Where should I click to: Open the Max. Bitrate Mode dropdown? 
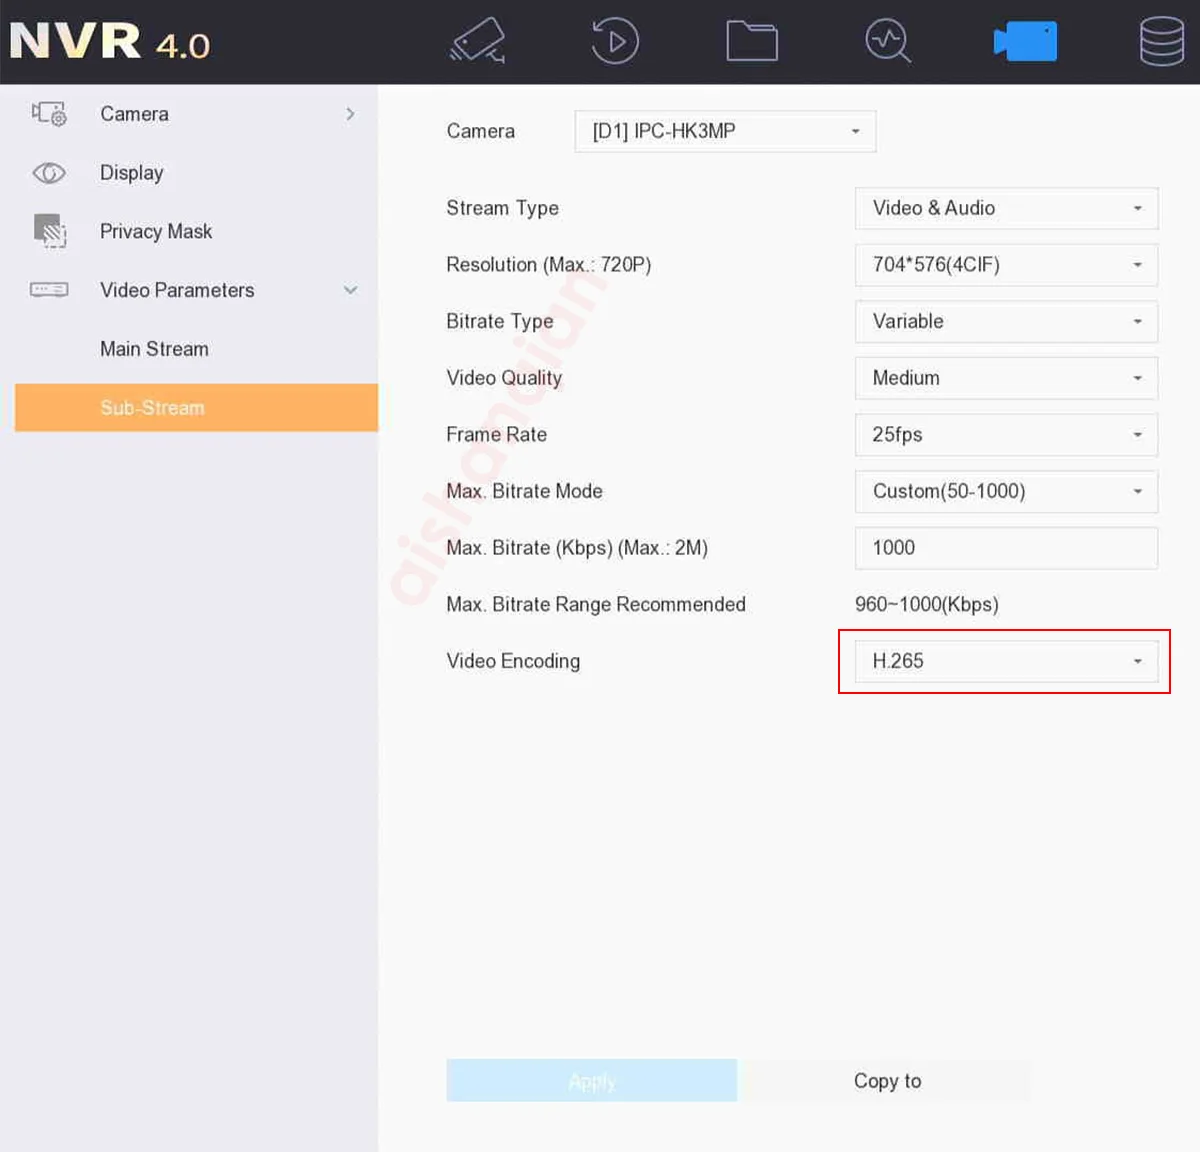[1006, 491]
